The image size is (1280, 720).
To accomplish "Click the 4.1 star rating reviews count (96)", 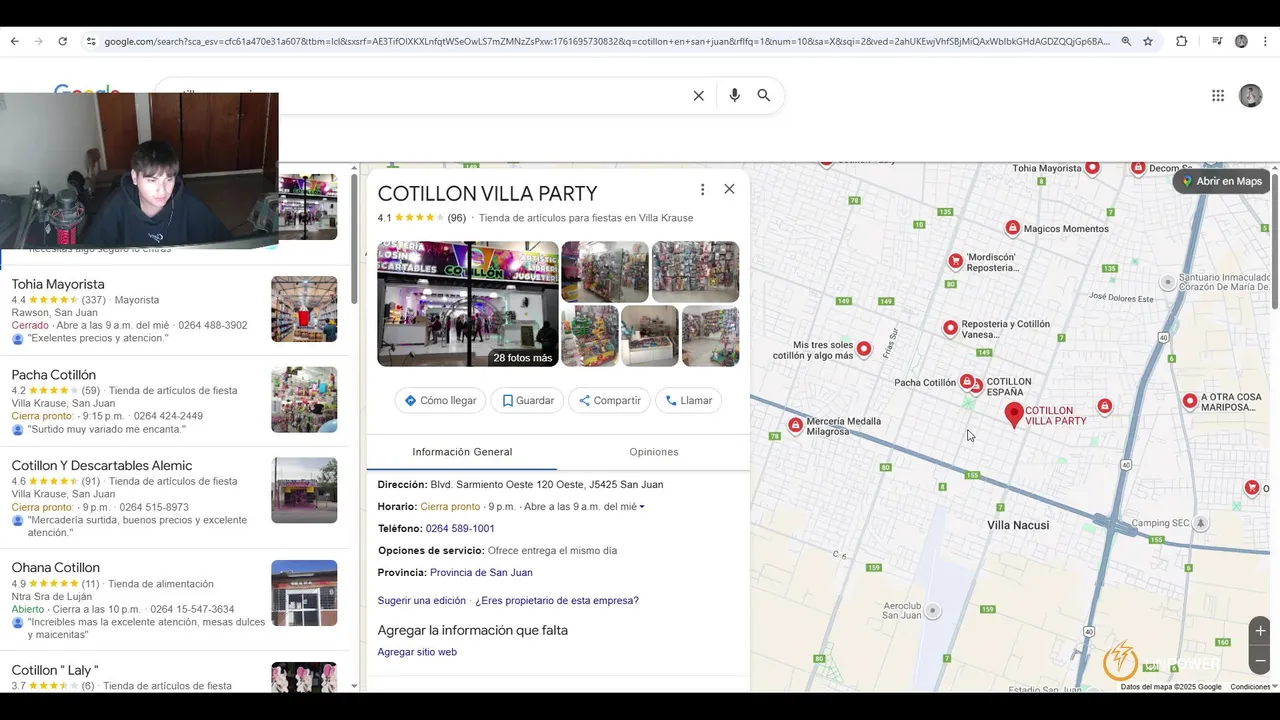I will point(457,218).
